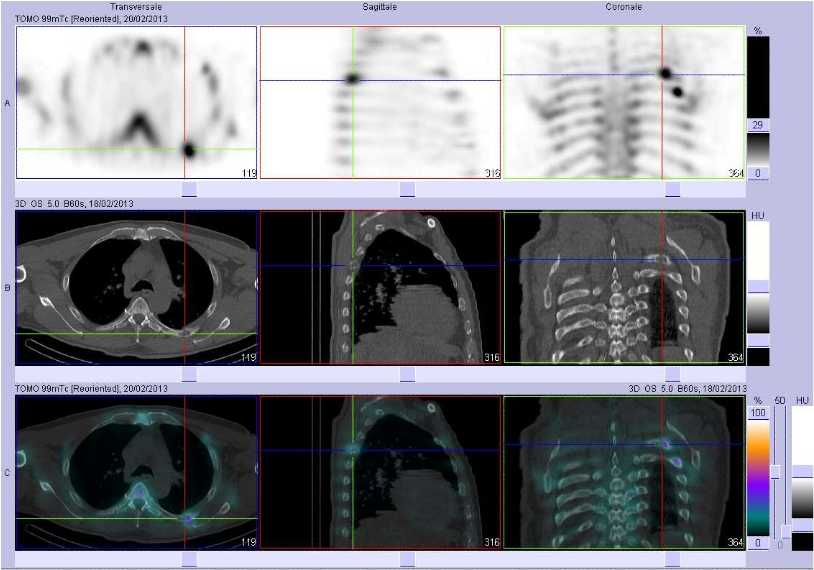The height and width of the screenshot is (570, 814).
Task: Click the 0 lower value on fusion color scale
Action: [x=758, y=543]
